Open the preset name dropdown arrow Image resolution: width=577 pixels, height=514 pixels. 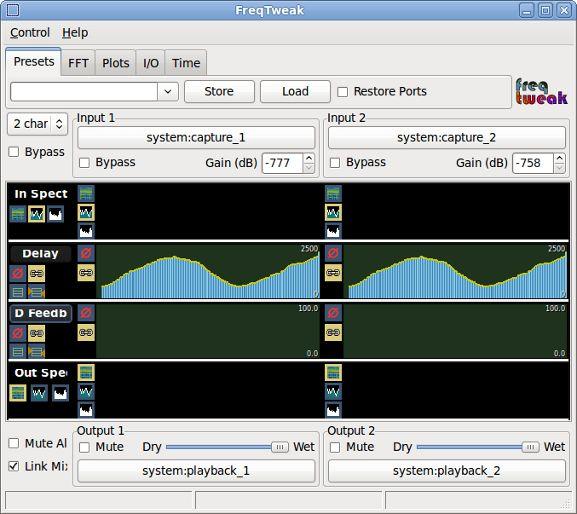coord(168,92)
